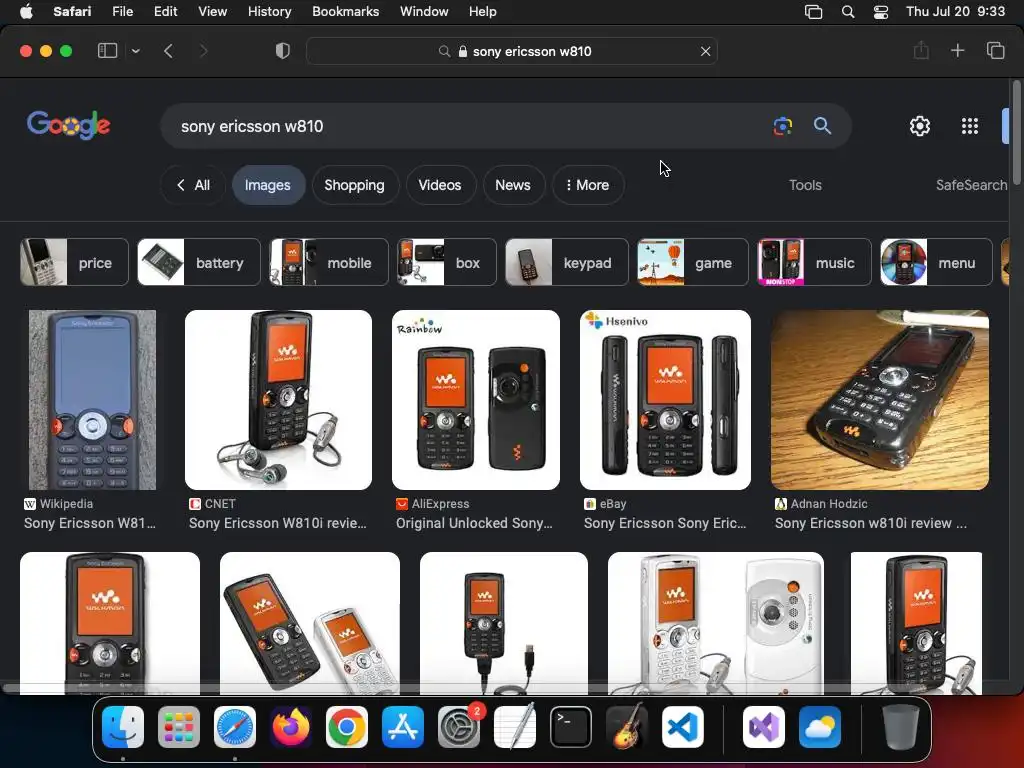Open the History menu in menu bar

269,11
